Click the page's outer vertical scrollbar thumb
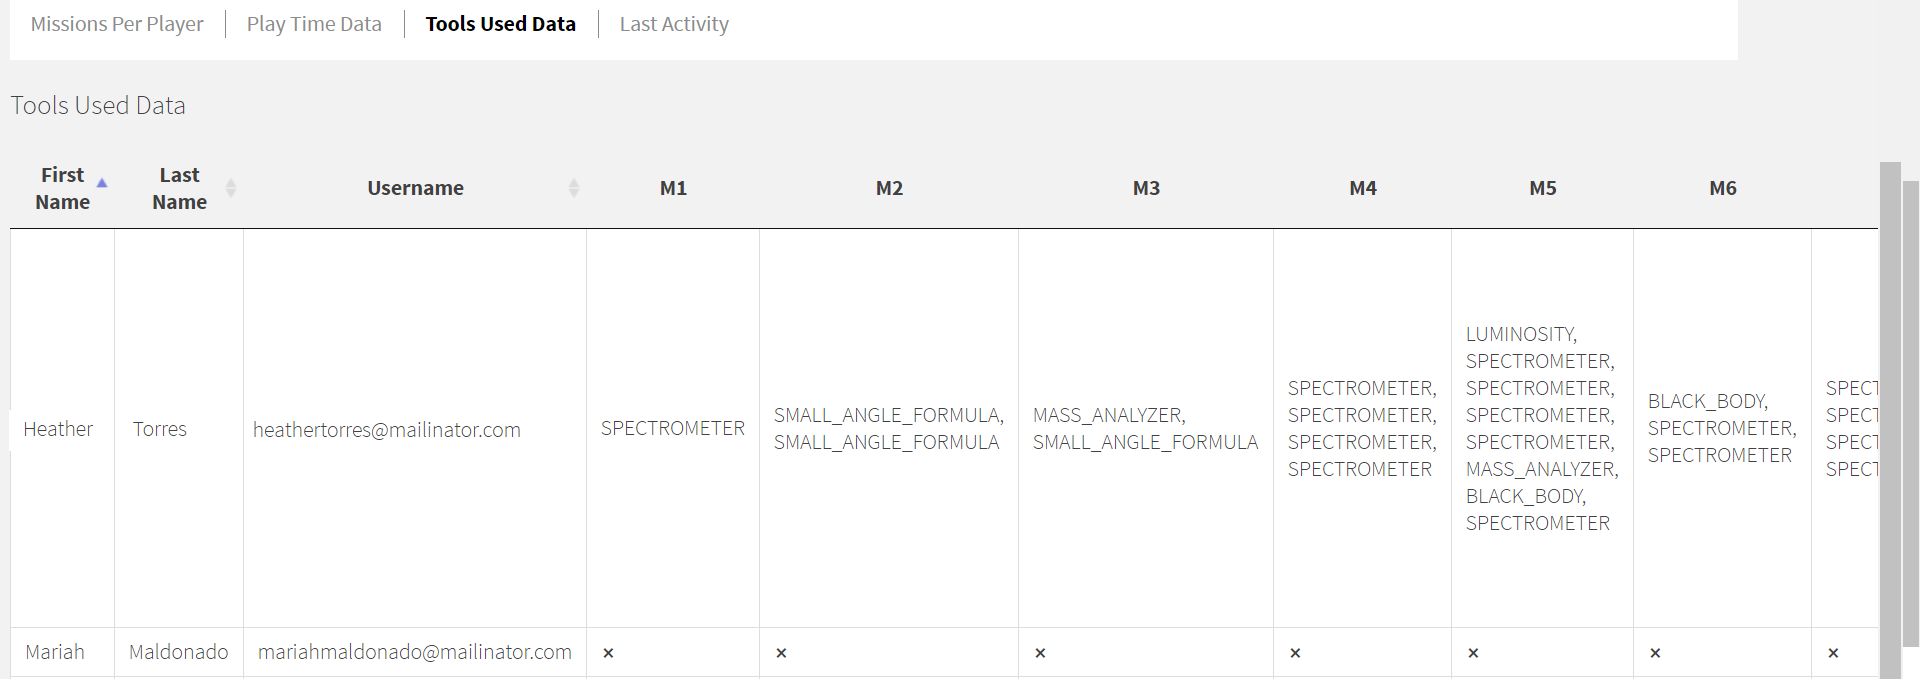 pyautogui.click(x=1911, y=414)
